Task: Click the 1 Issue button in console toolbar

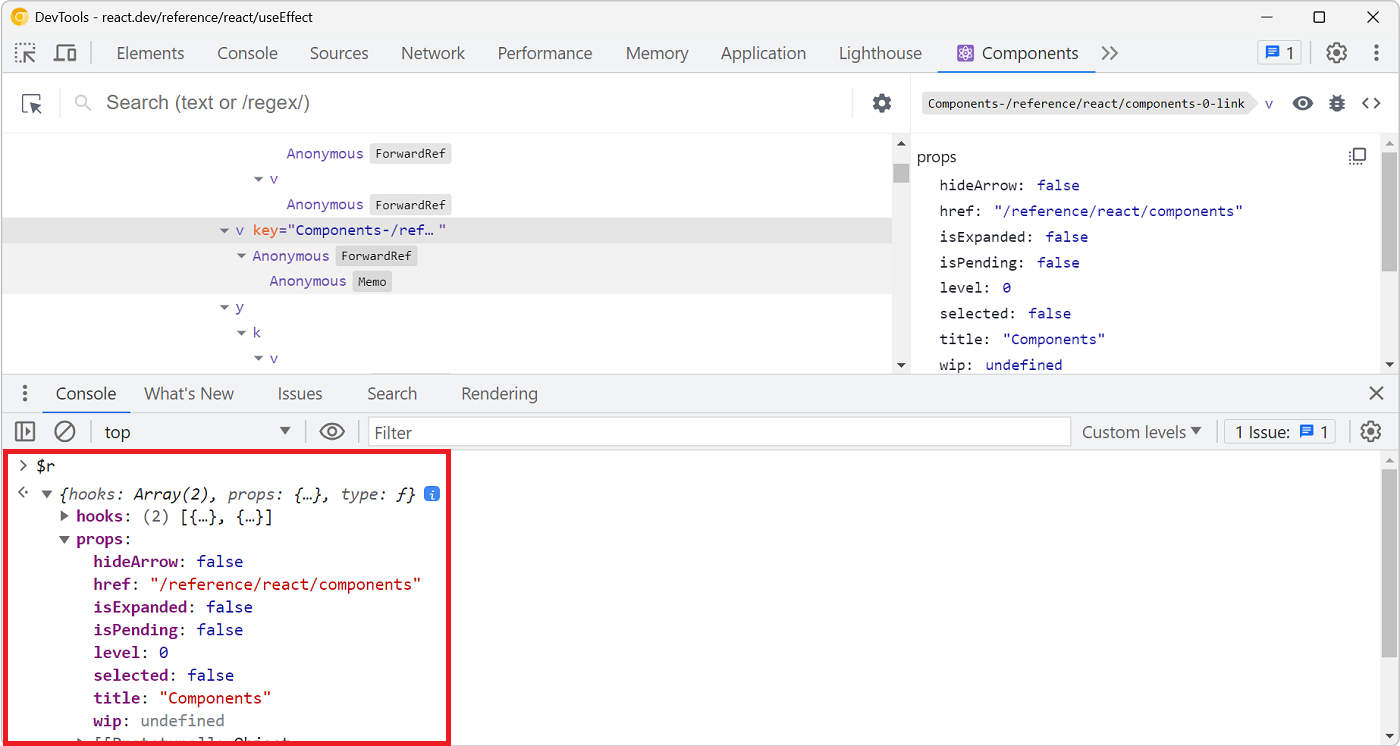Action: point(1280,432)
